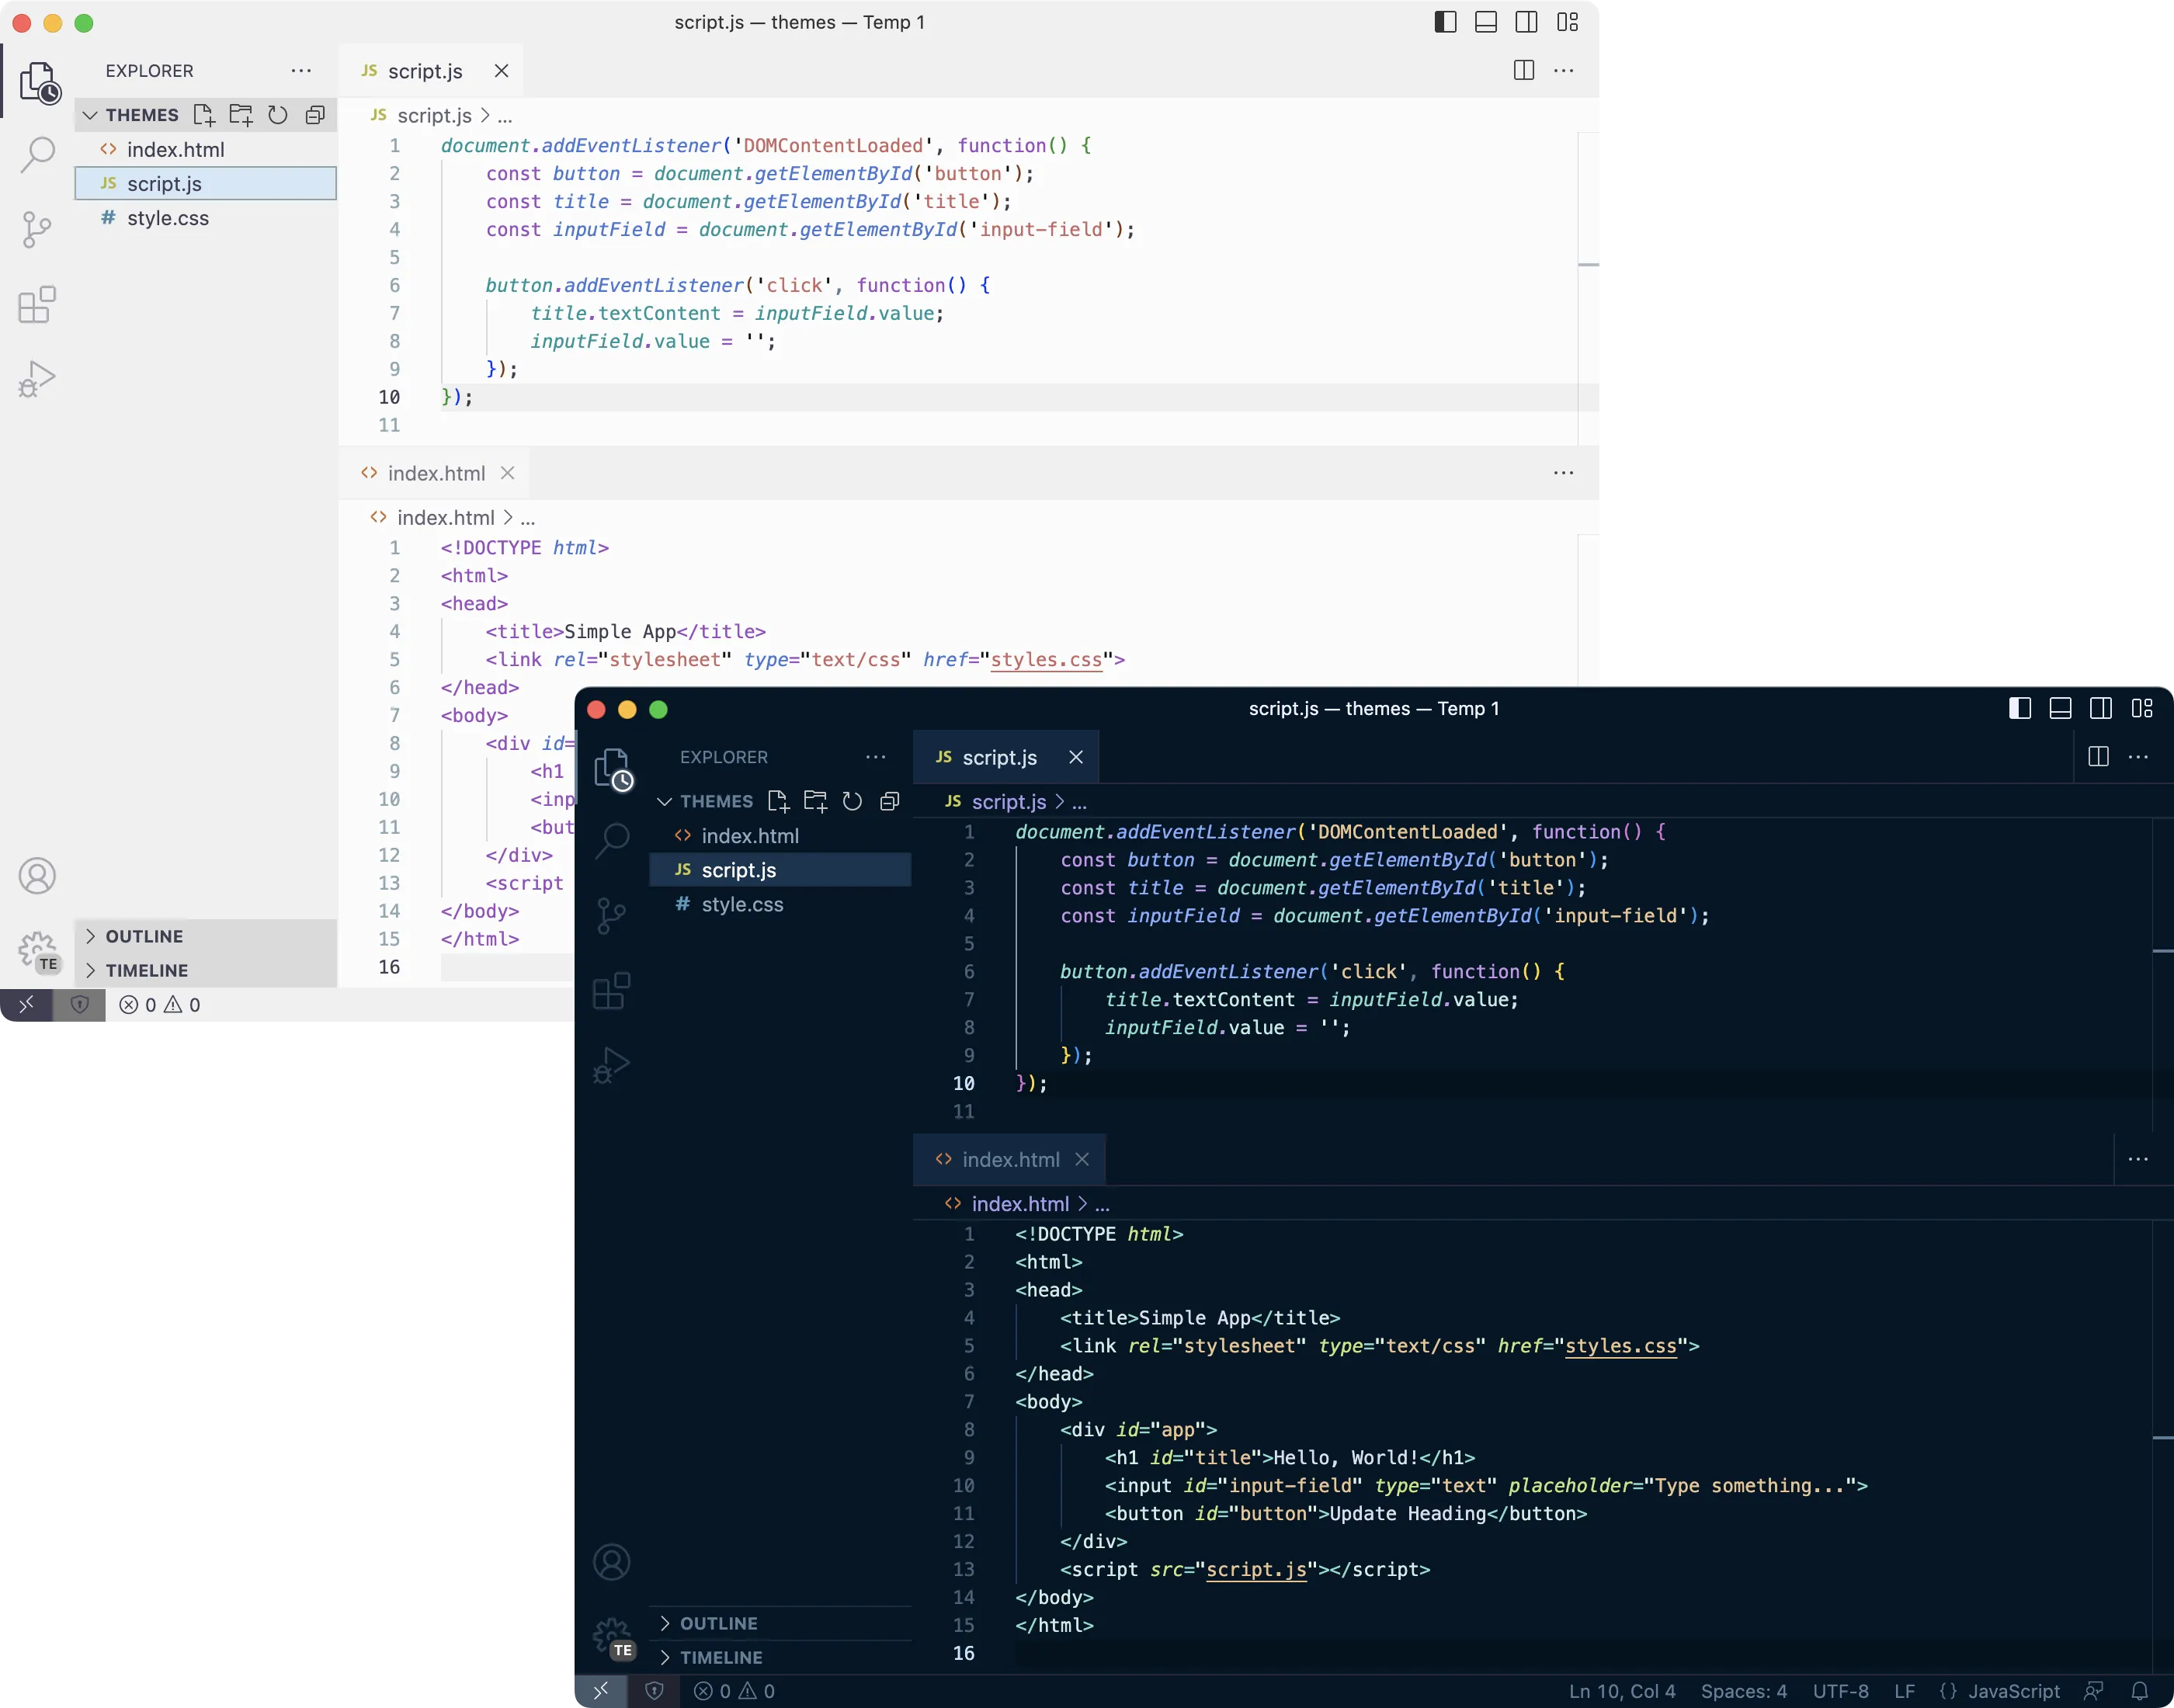The image size is (2174, 1708).
Task: Toggle secondary sidebar in dark window
Action: (2101, 709)
